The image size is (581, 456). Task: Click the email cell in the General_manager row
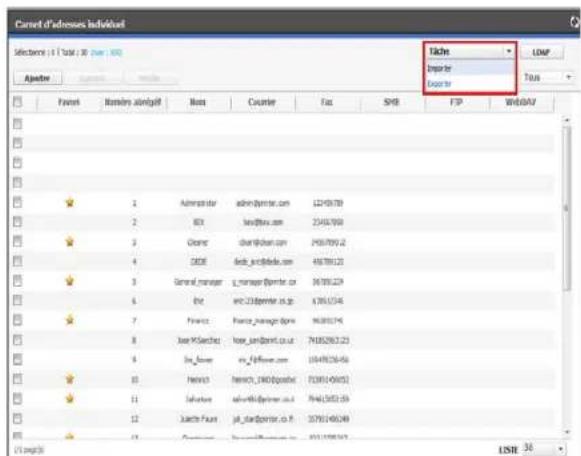[264, 282]
